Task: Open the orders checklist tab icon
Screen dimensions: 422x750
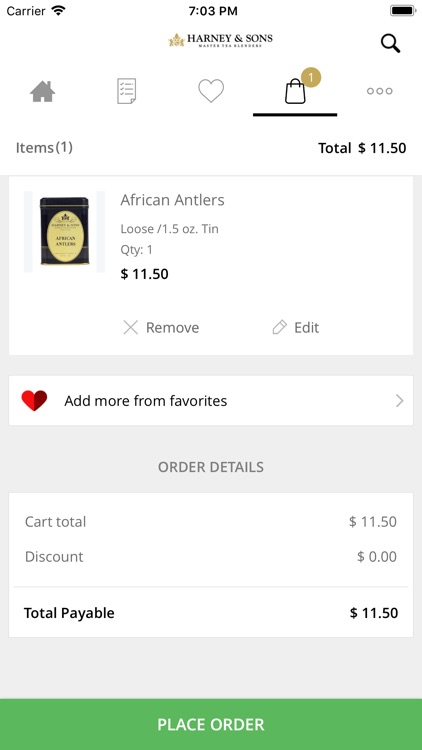Action: (127, 91)
